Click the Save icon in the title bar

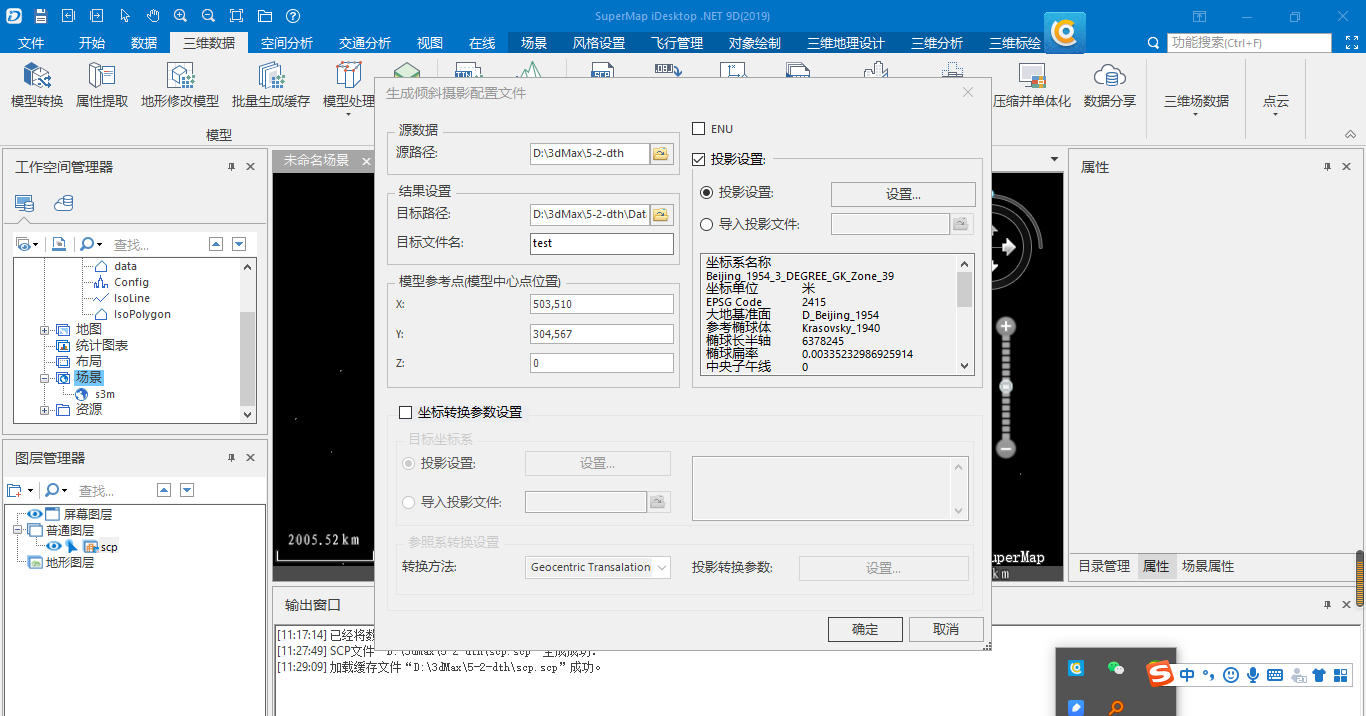(40, 16)
